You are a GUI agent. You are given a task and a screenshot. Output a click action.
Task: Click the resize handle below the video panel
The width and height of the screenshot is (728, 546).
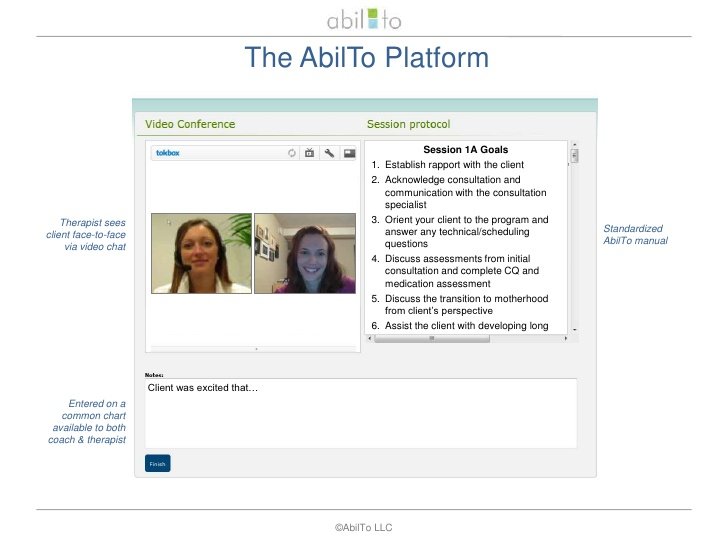pos(256,349)
